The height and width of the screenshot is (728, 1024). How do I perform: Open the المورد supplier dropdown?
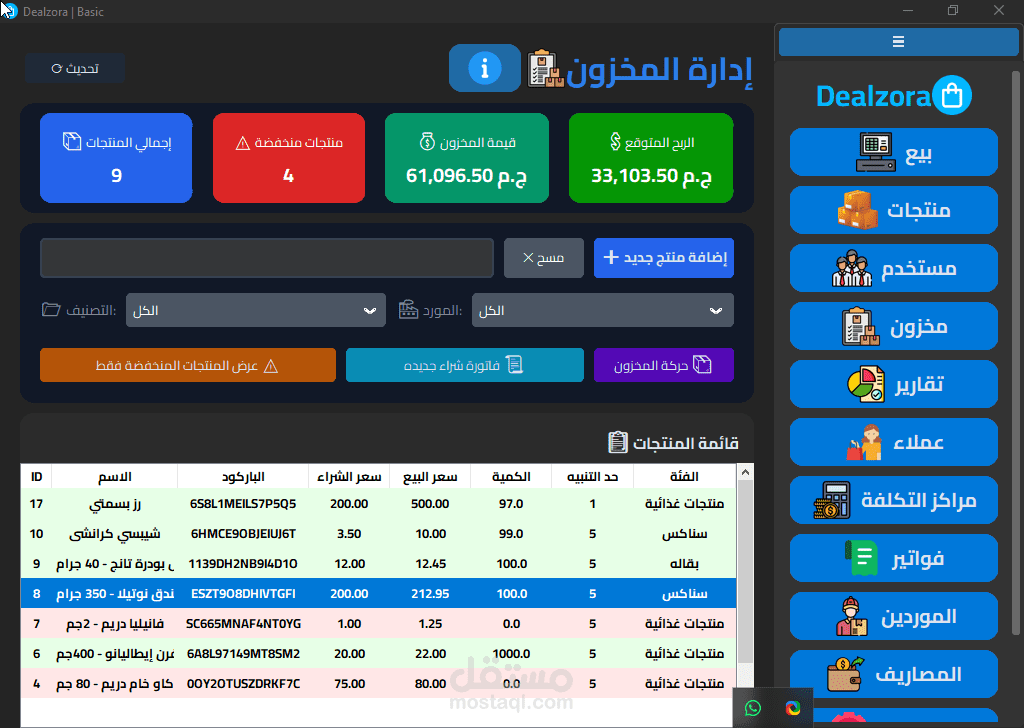coord(602,310)
